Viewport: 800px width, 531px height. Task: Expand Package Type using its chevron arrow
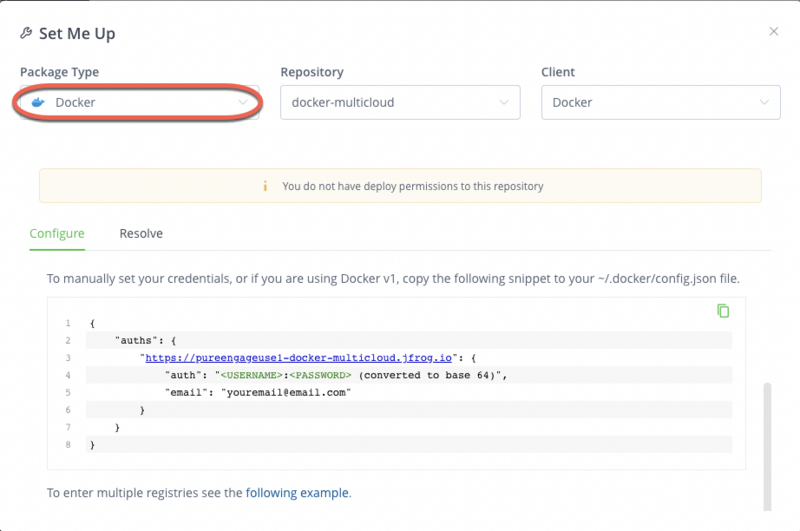[x=243, y=103]
